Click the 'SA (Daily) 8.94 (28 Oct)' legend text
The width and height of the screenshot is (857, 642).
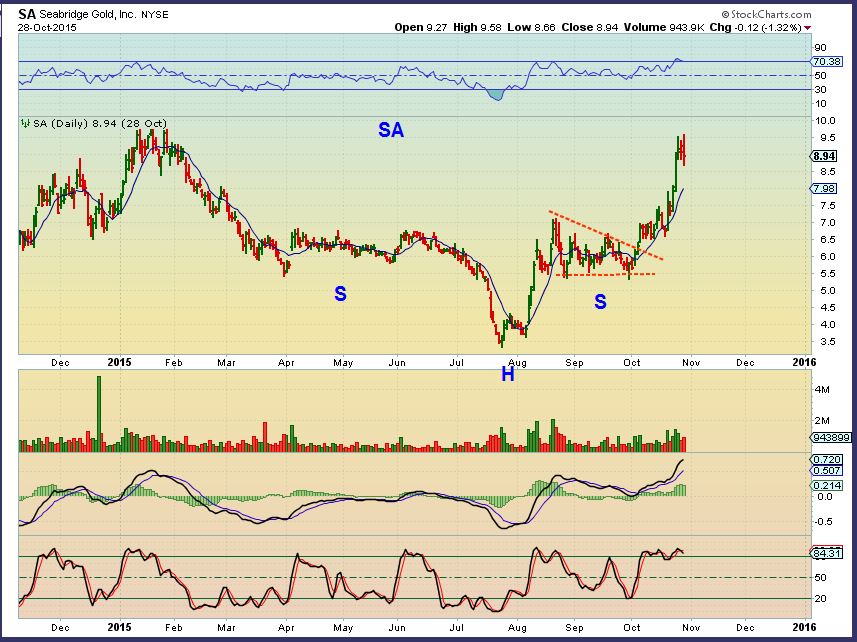(x=100, y=123)
